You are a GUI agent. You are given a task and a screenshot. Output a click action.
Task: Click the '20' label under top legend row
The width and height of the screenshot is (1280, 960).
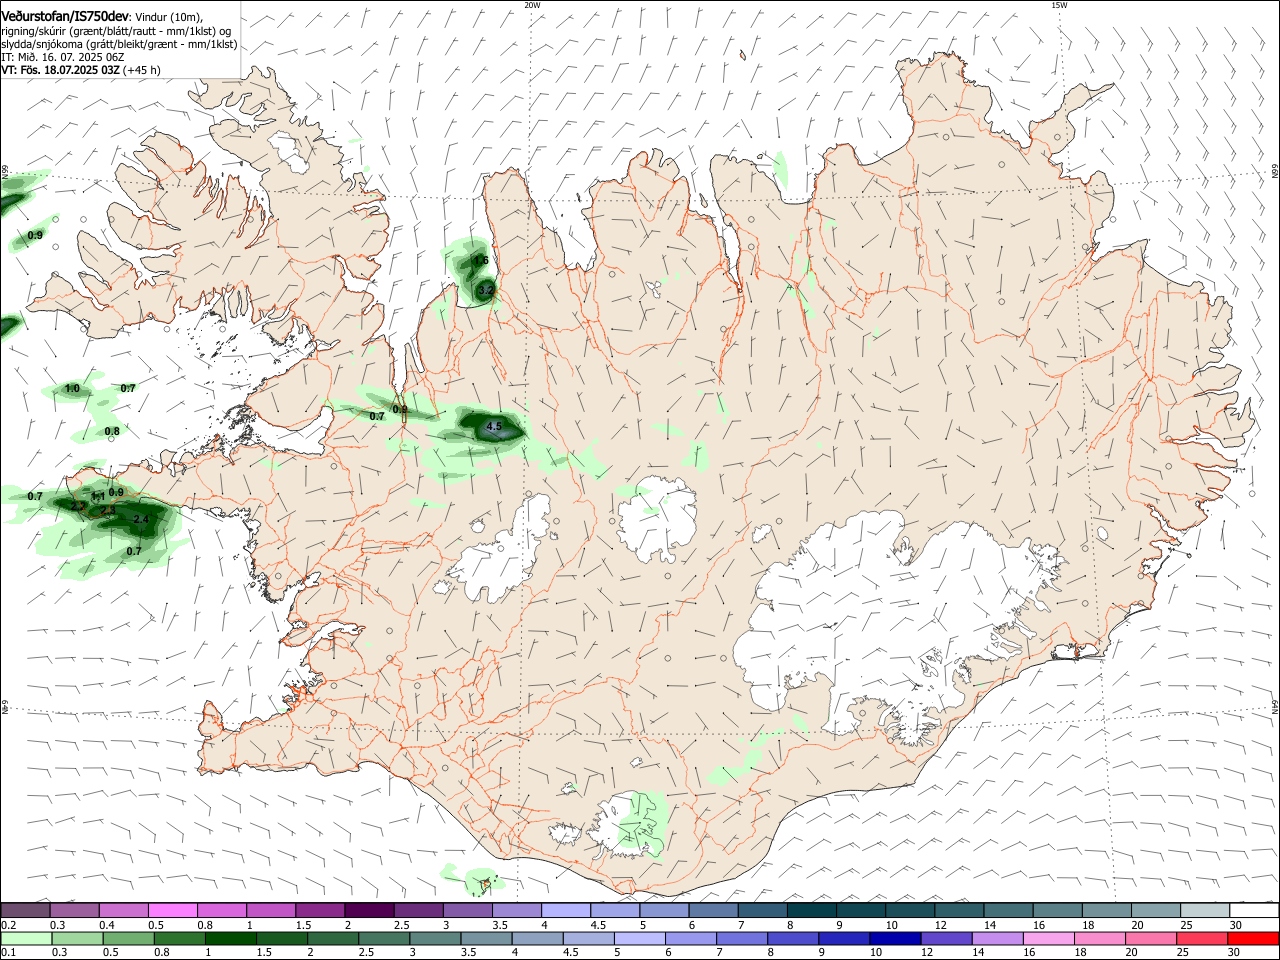pyautogui.click(x=1138, y=925)
